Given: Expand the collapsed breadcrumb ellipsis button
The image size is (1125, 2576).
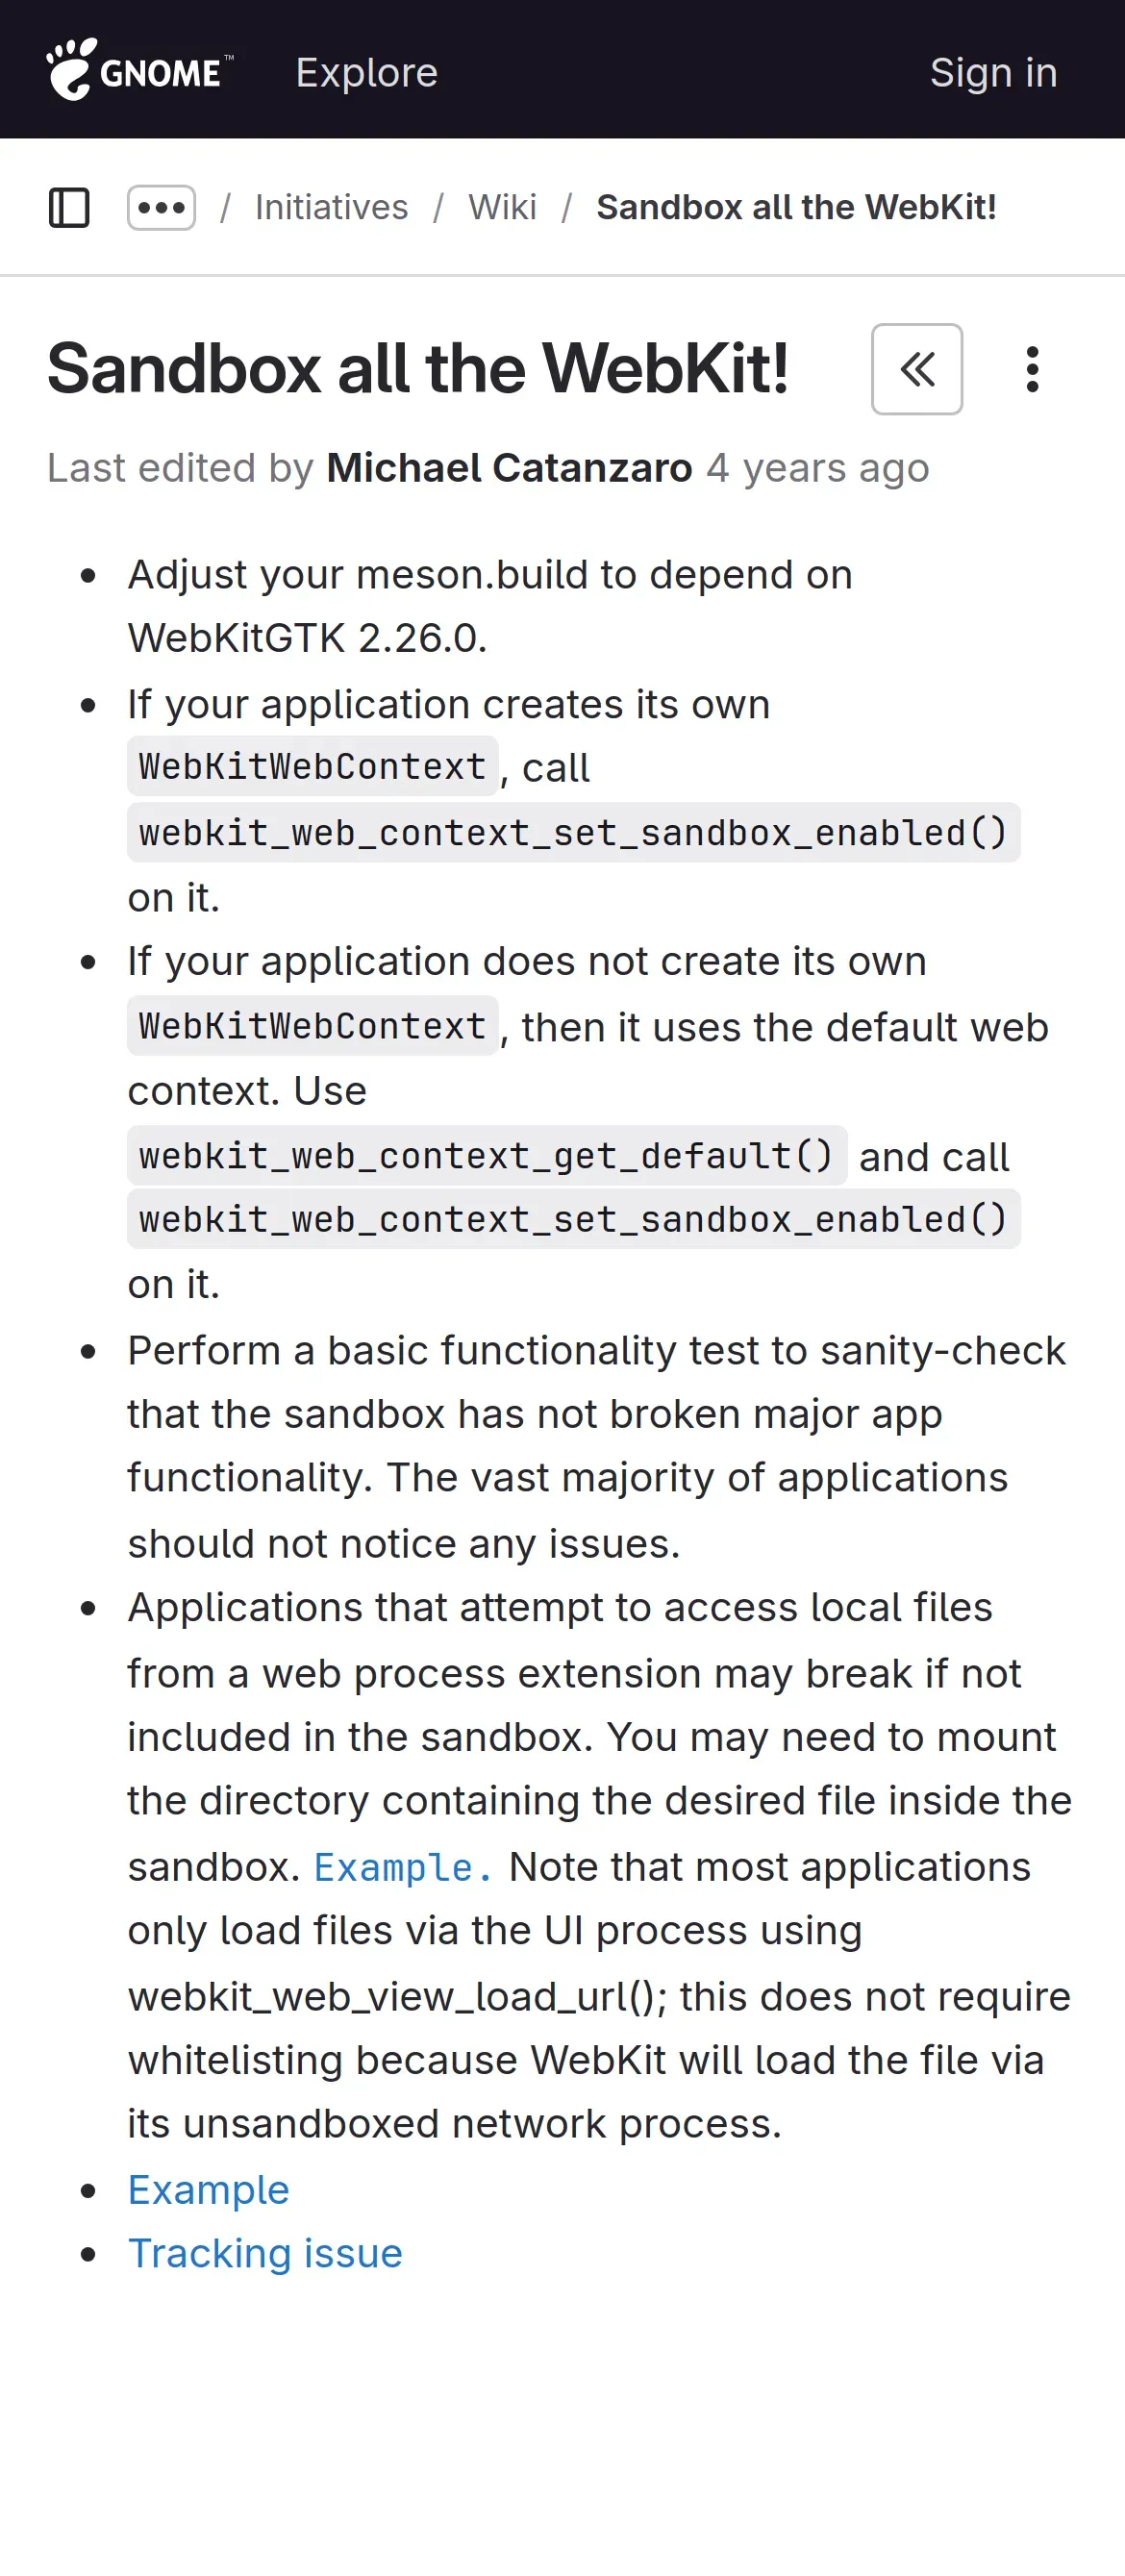Looking at the screenshot, I should (x=161, y=208).
